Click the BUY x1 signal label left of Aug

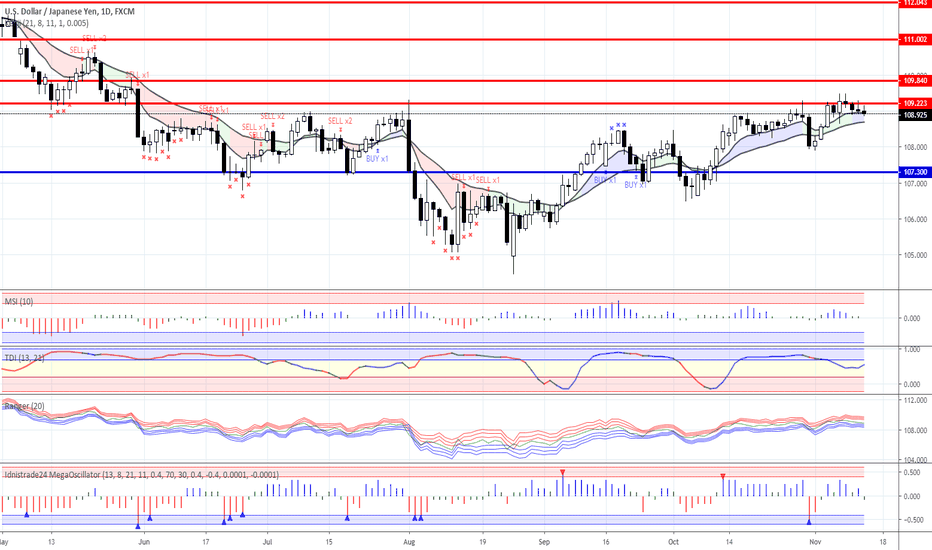[x=377, y=159]
